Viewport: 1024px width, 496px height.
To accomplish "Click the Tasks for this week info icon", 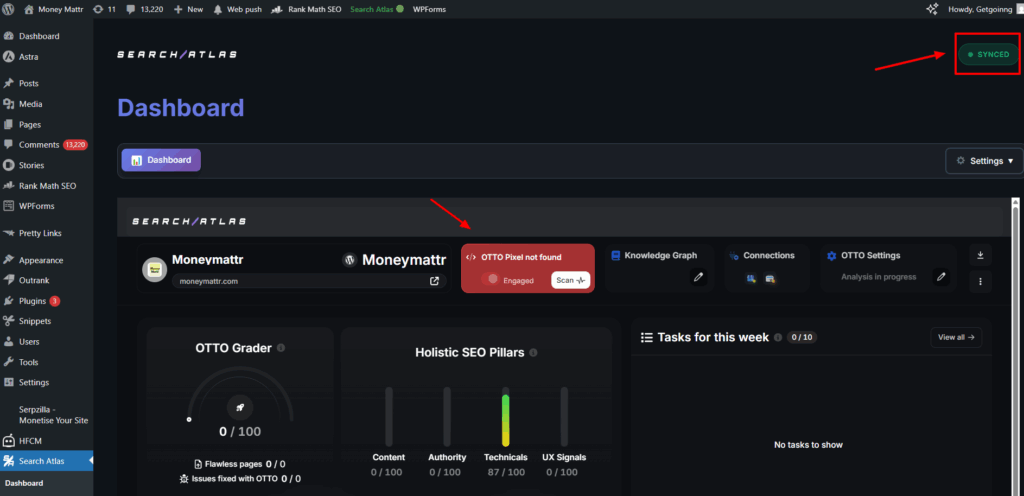I will [x=778, y=337].
